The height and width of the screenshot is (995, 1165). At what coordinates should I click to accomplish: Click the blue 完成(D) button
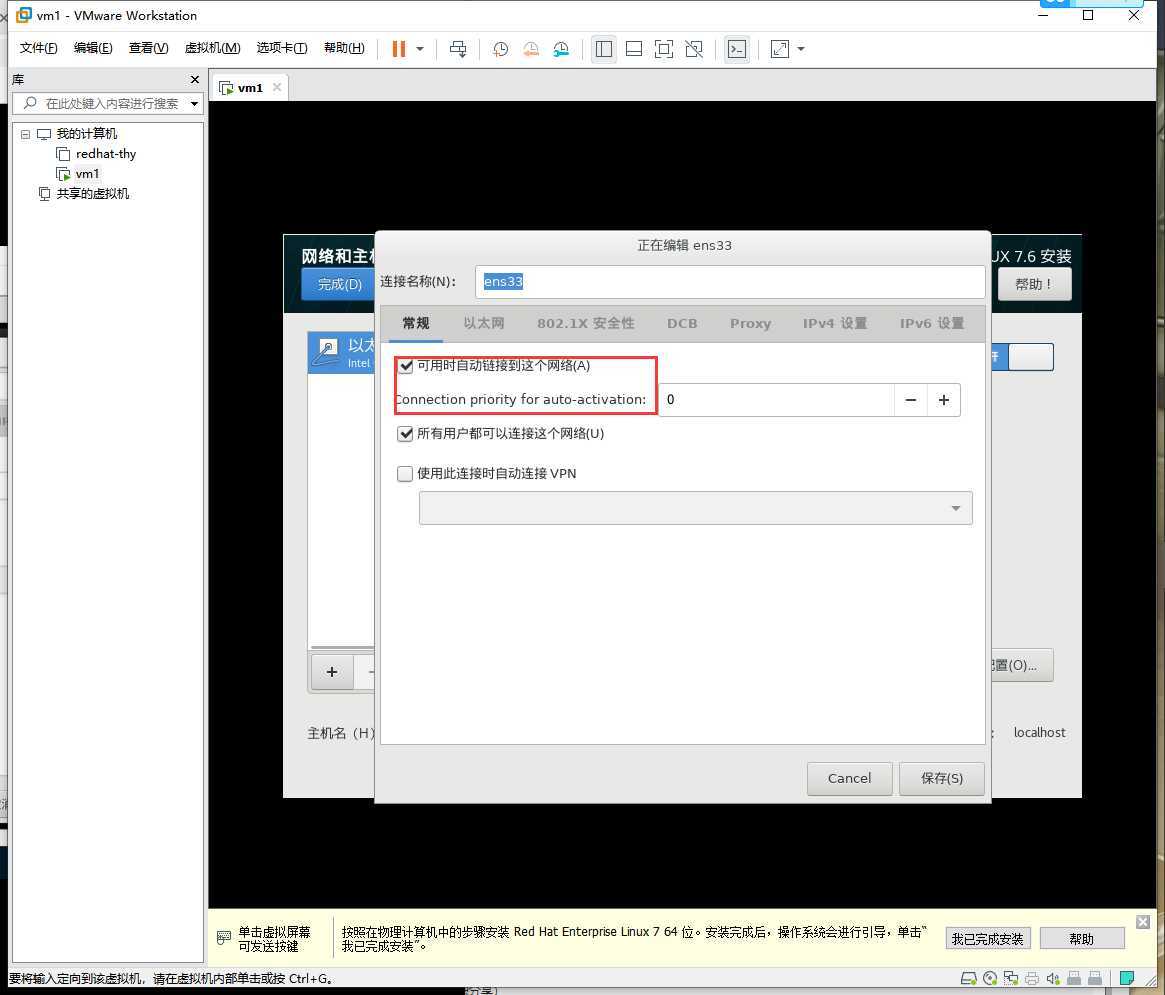pos(339,284)
